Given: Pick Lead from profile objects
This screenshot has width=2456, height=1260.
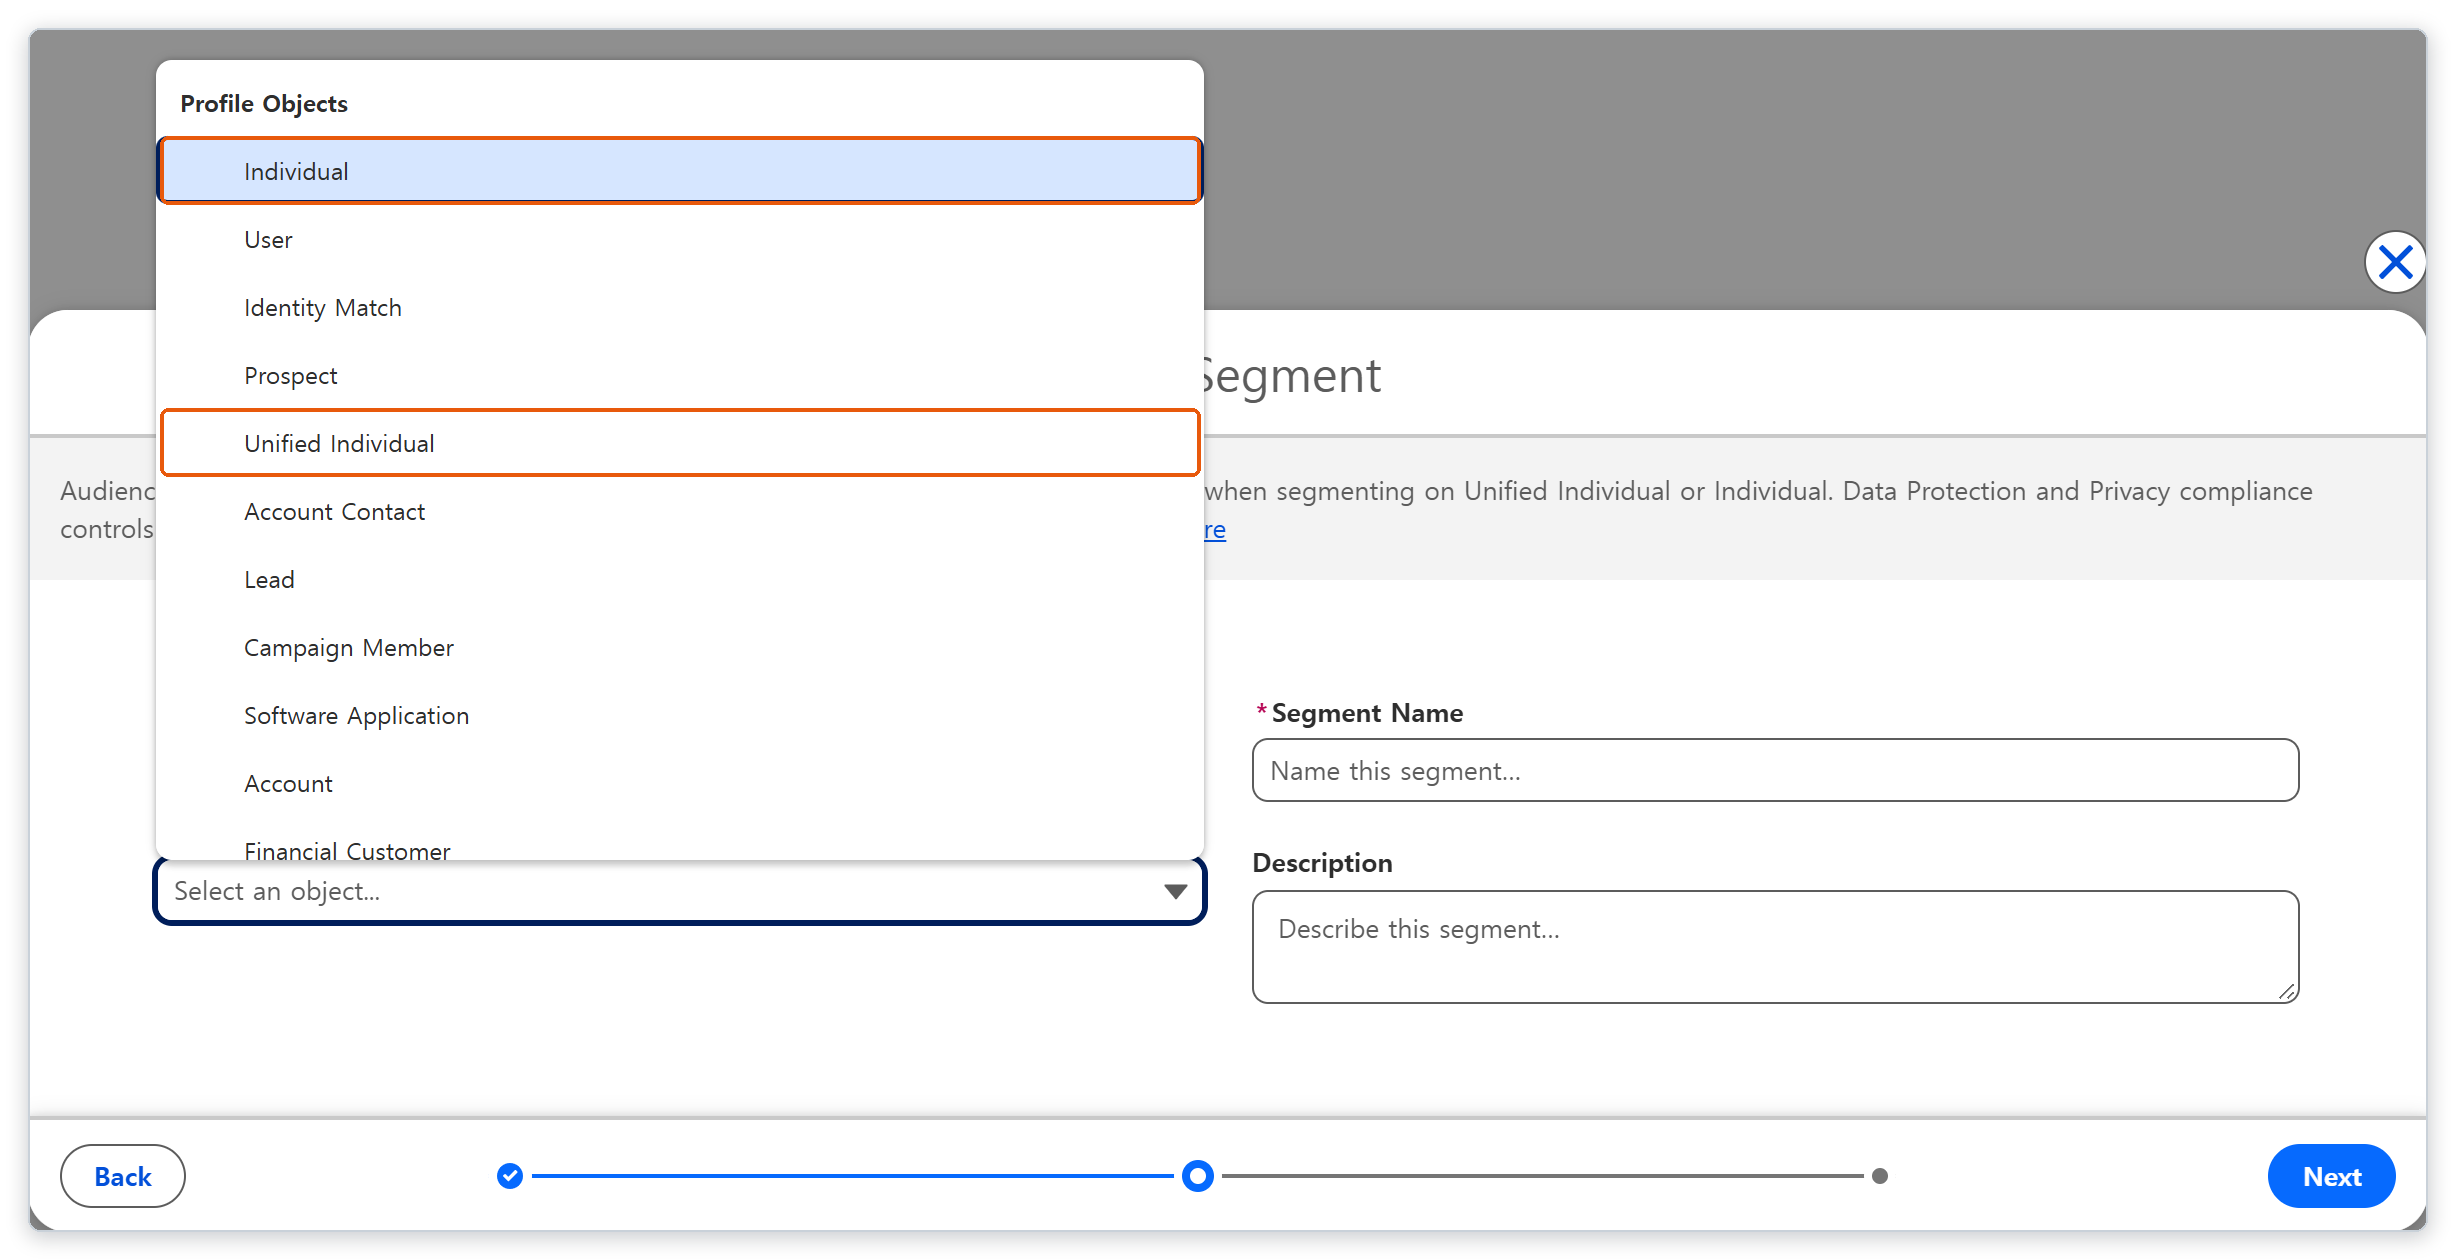Looking at the screenshot, I should (680, 579).
